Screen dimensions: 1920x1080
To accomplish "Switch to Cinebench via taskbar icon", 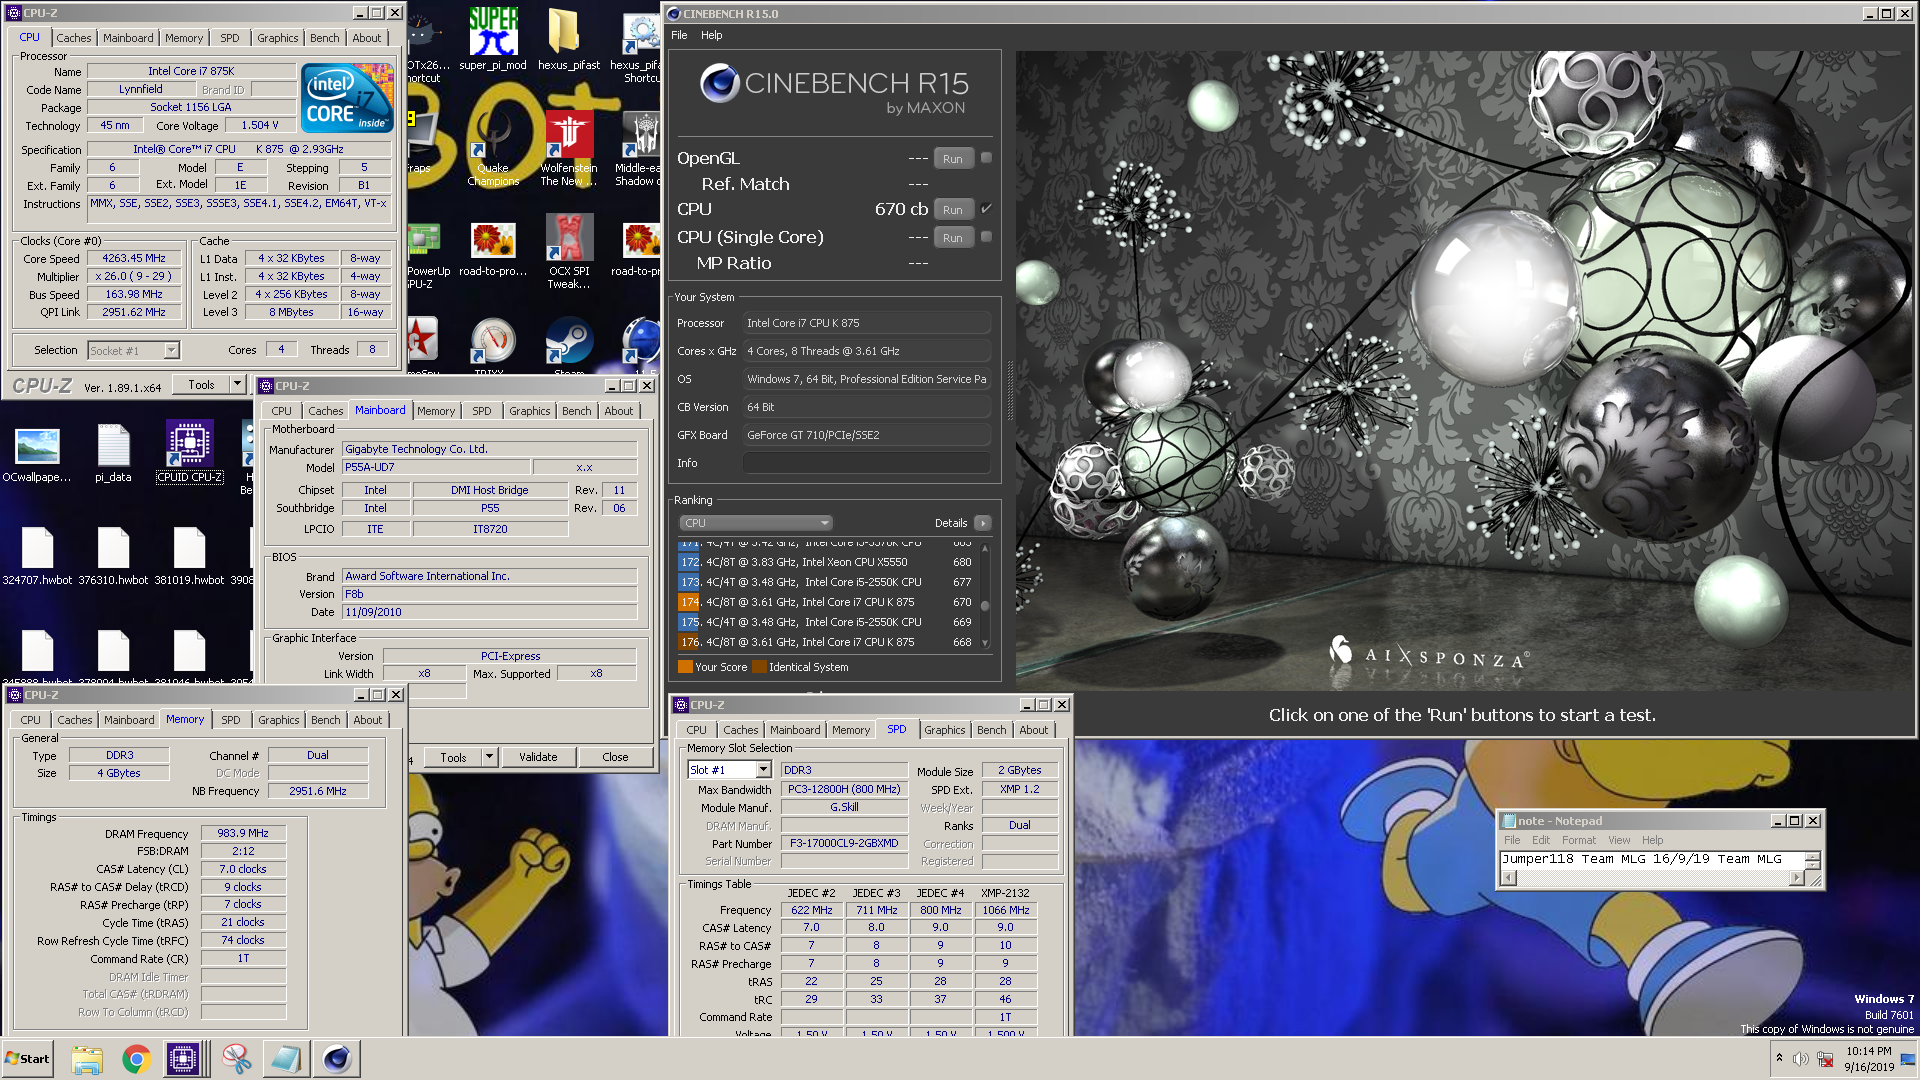I will (x=337, y=1059).
